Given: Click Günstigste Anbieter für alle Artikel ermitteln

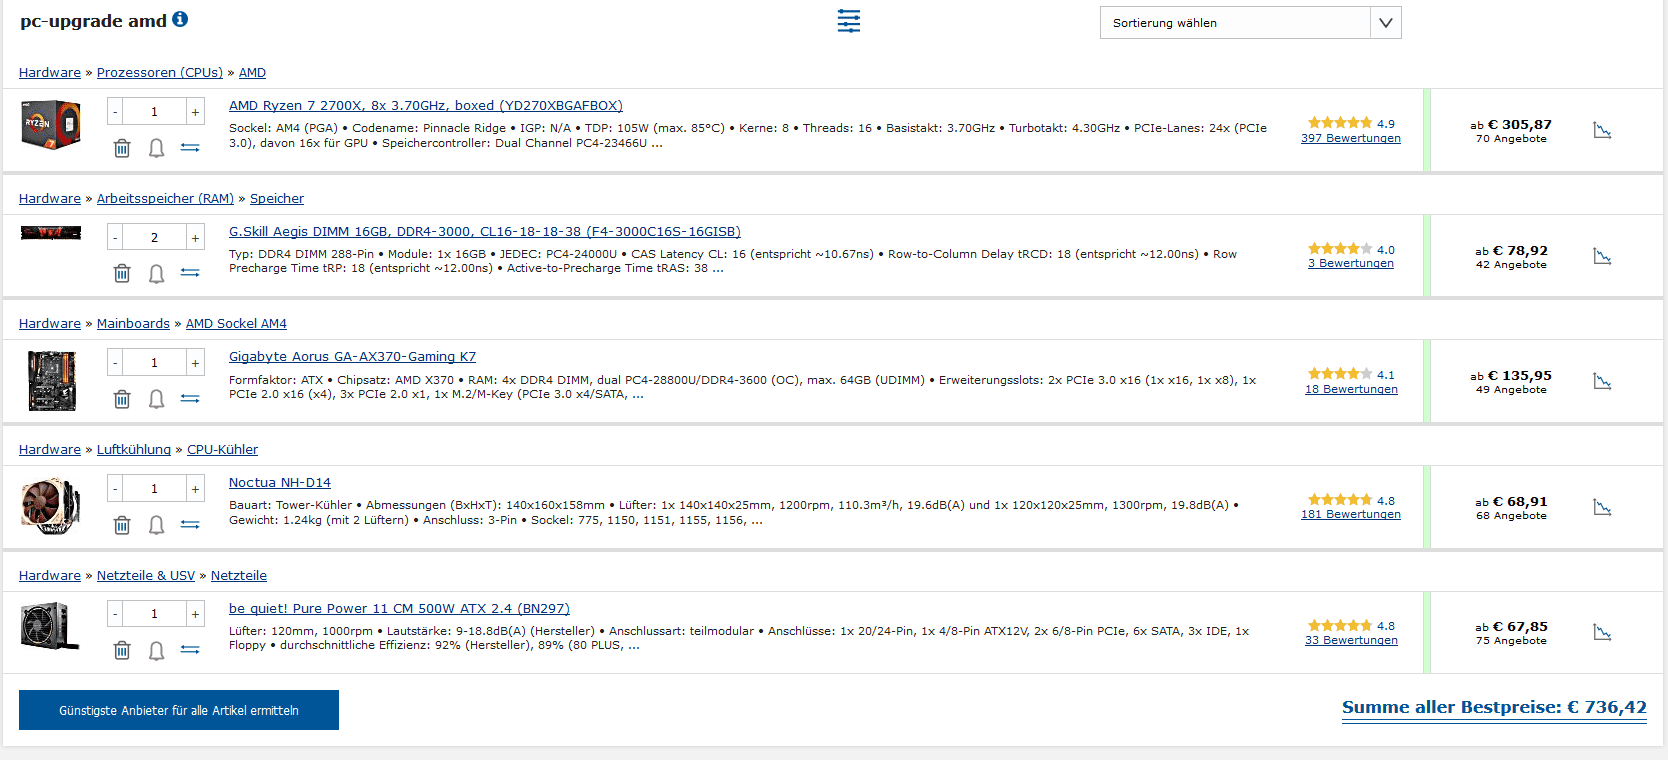Looking at the screenshot, I should pos(179,710).
